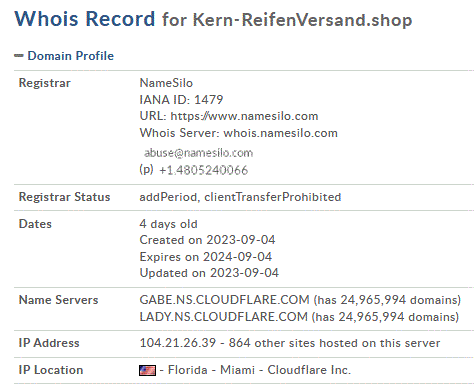Click the 'IP Location' row label
This screenshot has height=385, width=475.
pyautogui.click(x=51, y=370)
